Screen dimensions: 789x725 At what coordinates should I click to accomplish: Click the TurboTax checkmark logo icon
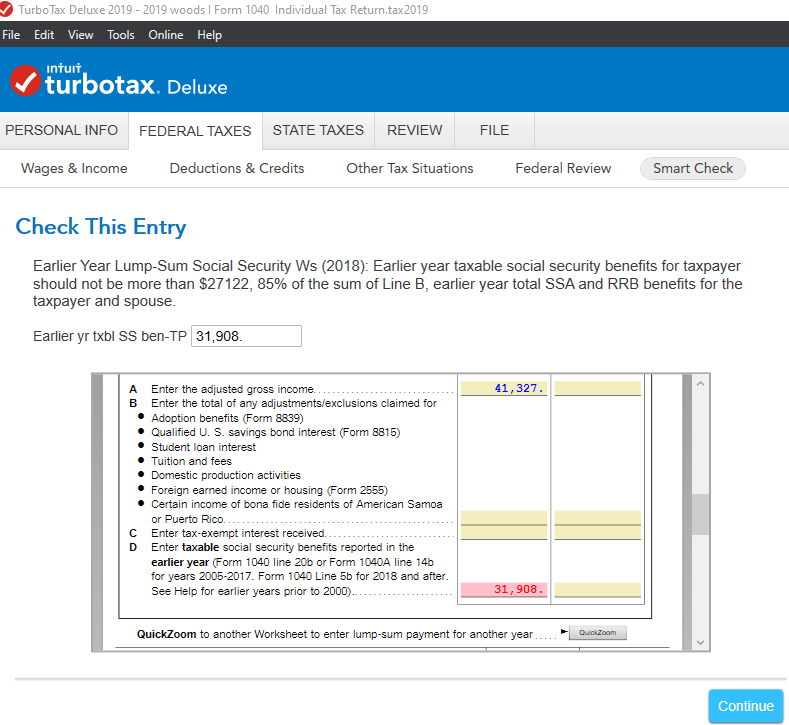click(x=25, y=80)
